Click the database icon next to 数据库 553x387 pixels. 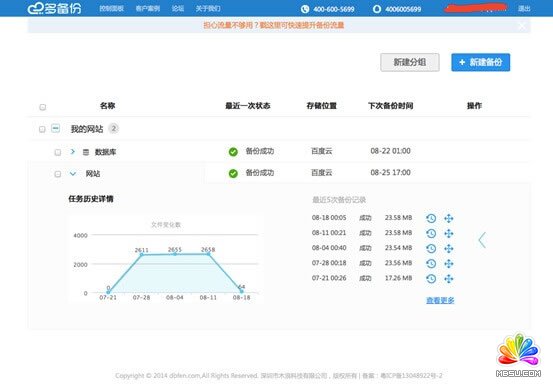[86, 152]
